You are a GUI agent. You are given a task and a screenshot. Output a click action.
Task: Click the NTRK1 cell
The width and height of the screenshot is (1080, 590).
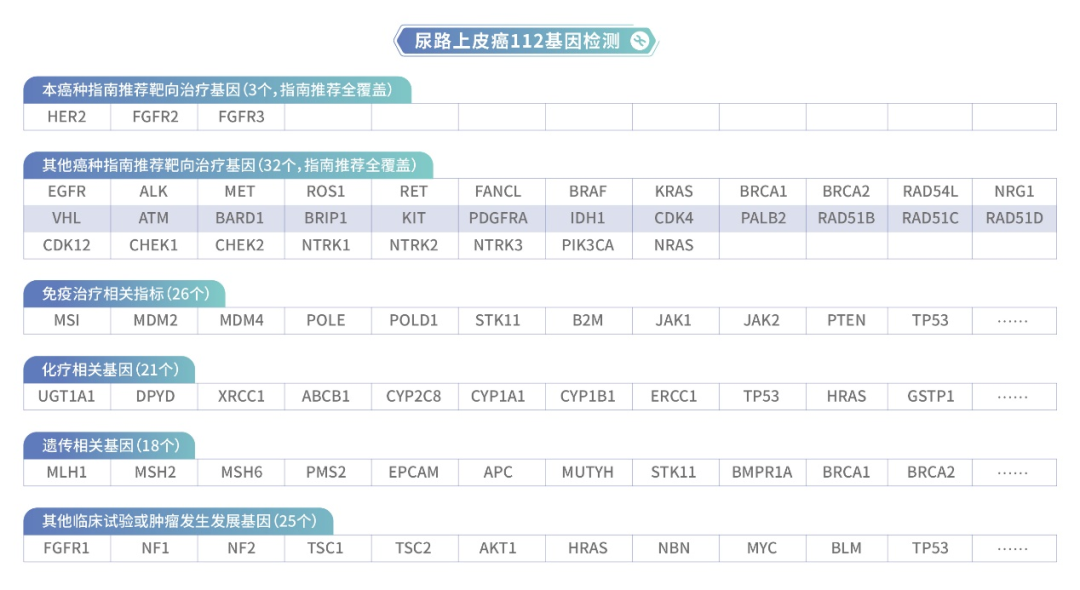point(328,245)
